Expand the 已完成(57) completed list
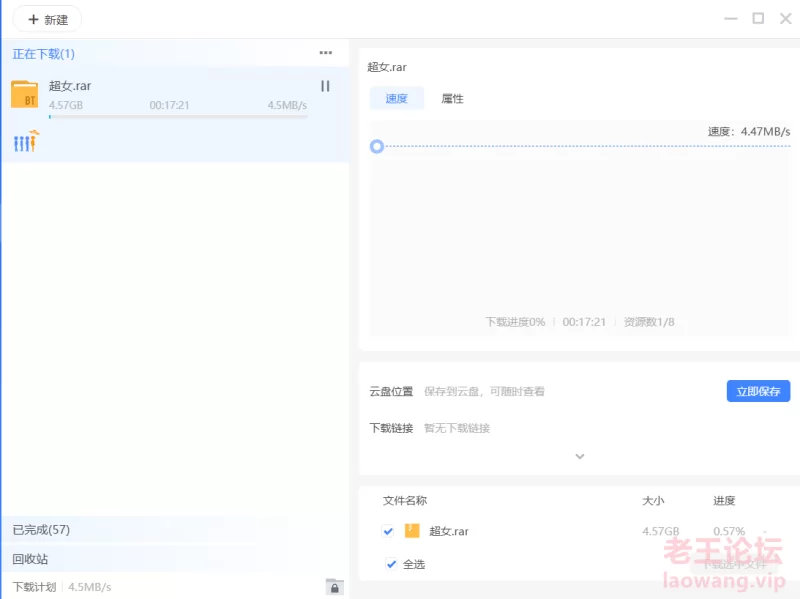The image size is (800, 599). (x=41, y=529)
